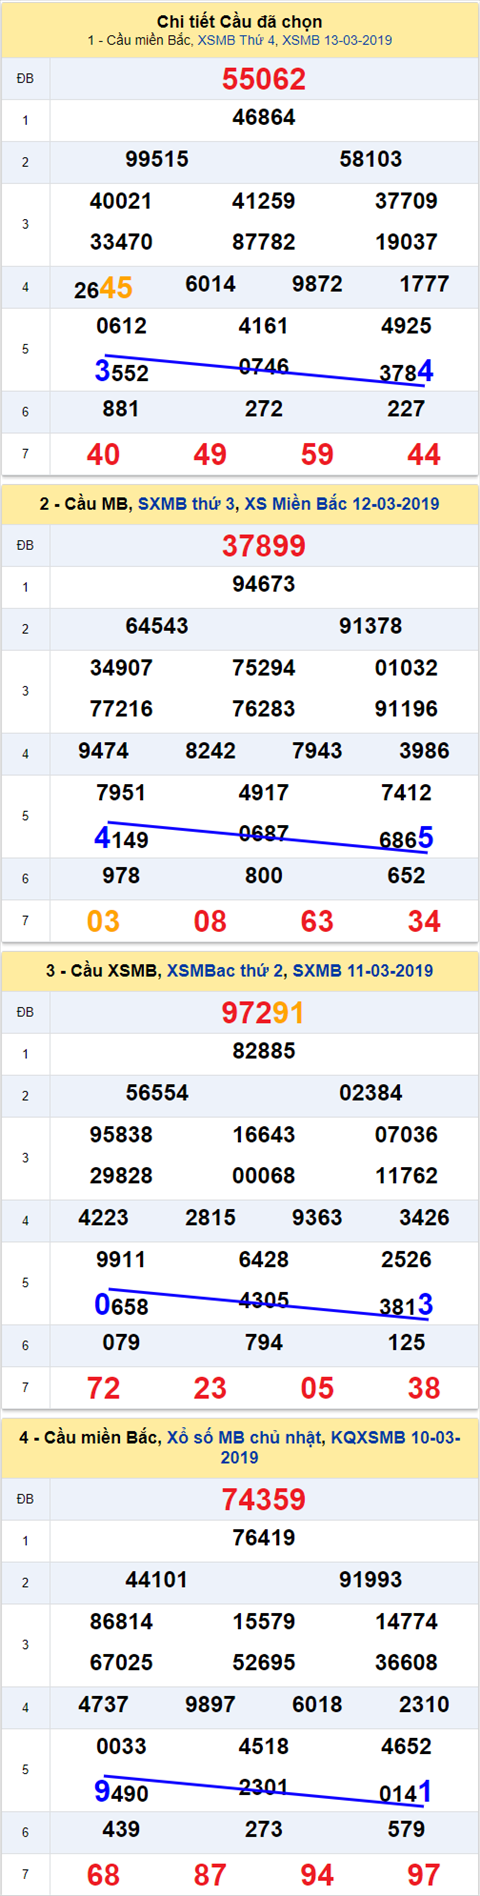The width and height of the screenshot is (480, 1896).
Task: Click fourth prize number 8242
Action: point(210,751)
